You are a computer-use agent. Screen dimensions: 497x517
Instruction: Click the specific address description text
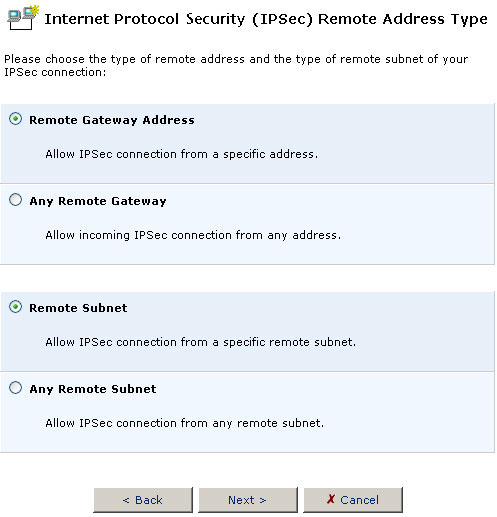(x=182, y=154)
